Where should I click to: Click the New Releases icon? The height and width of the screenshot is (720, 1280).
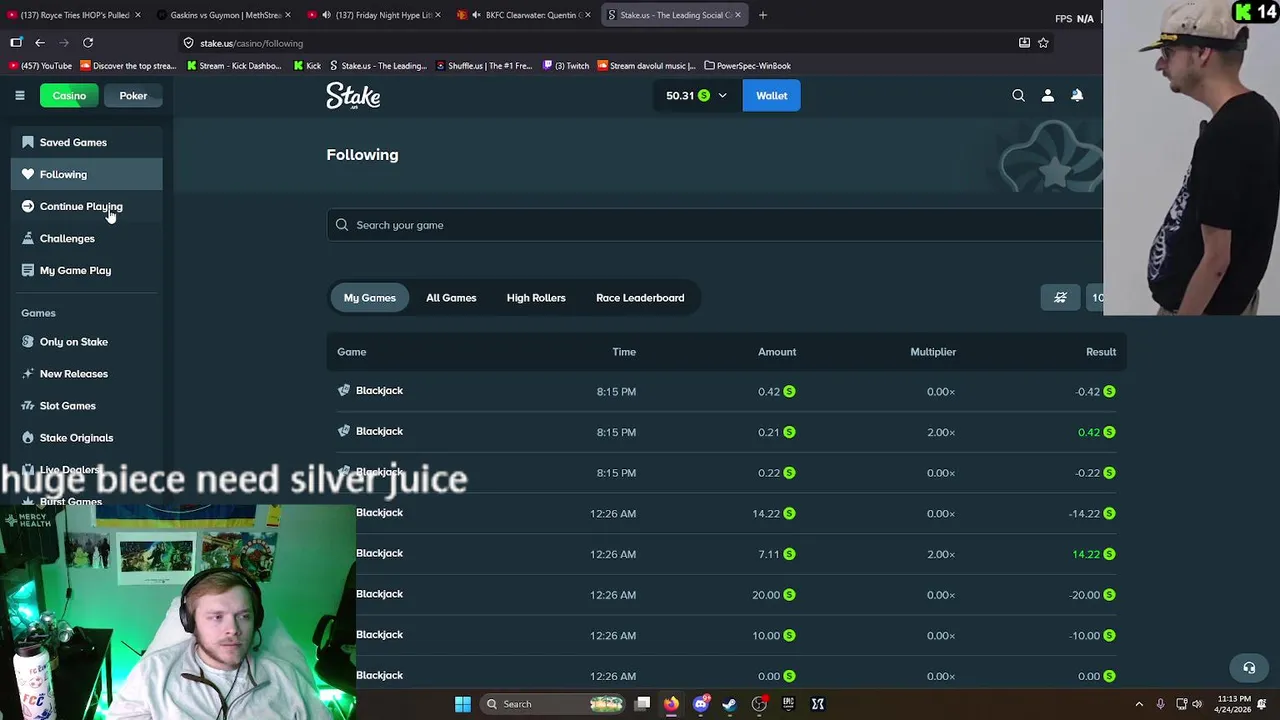[28, 374]
